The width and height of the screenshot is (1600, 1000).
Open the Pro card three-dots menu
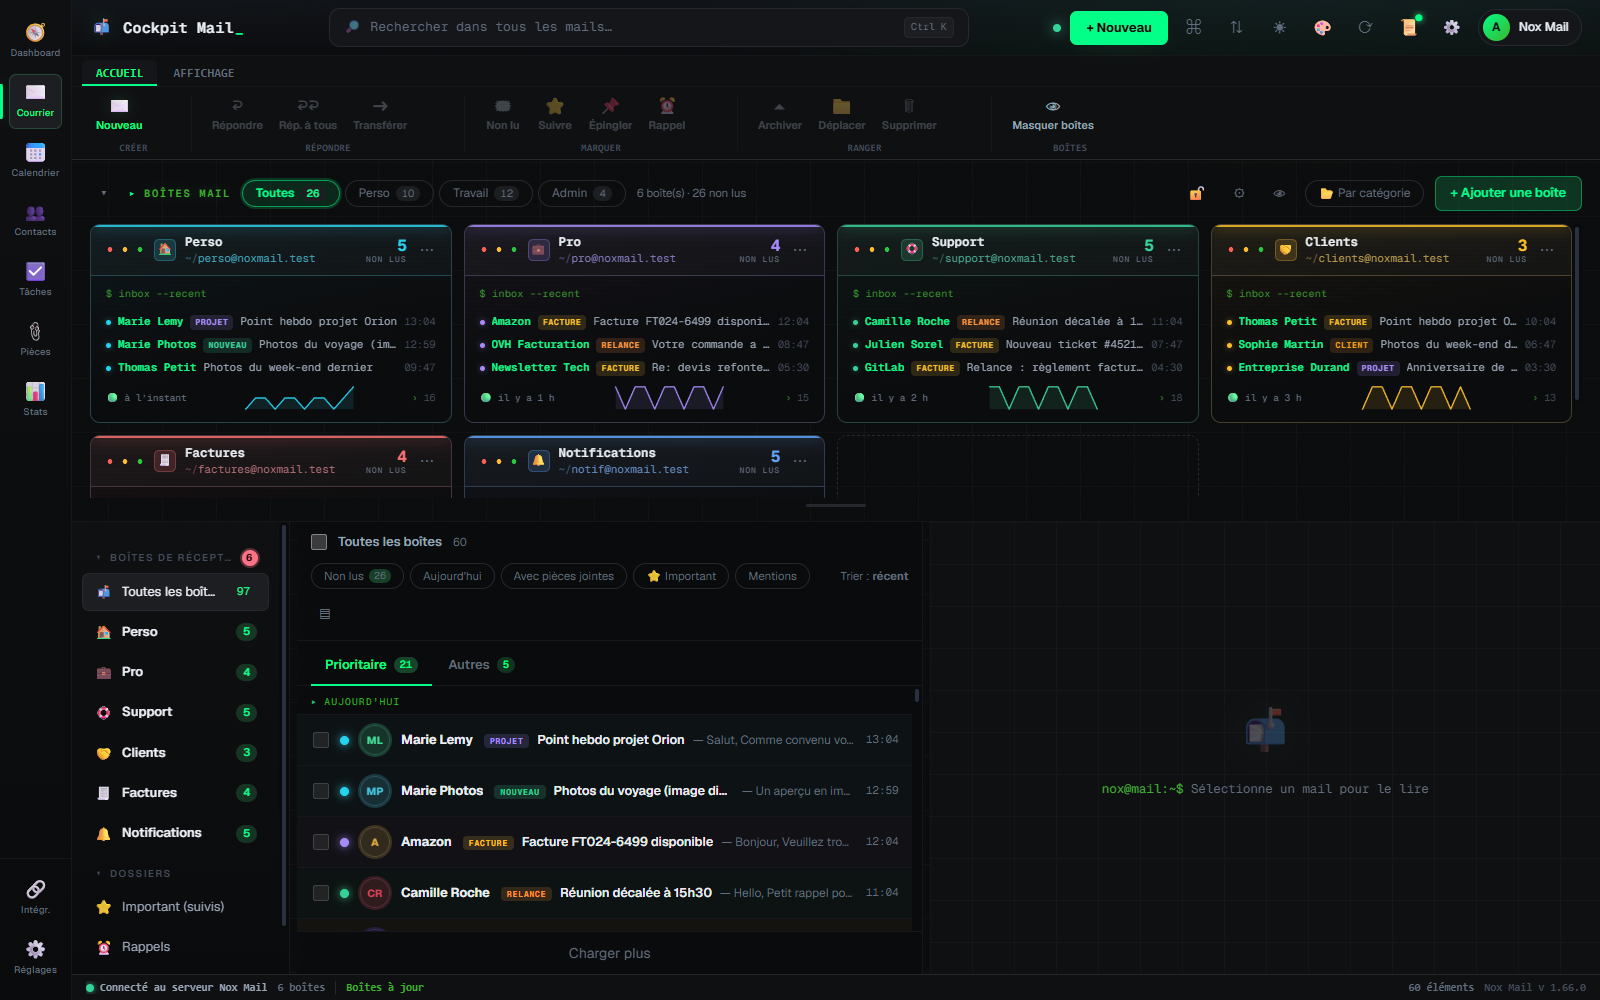tap(800, 250)
